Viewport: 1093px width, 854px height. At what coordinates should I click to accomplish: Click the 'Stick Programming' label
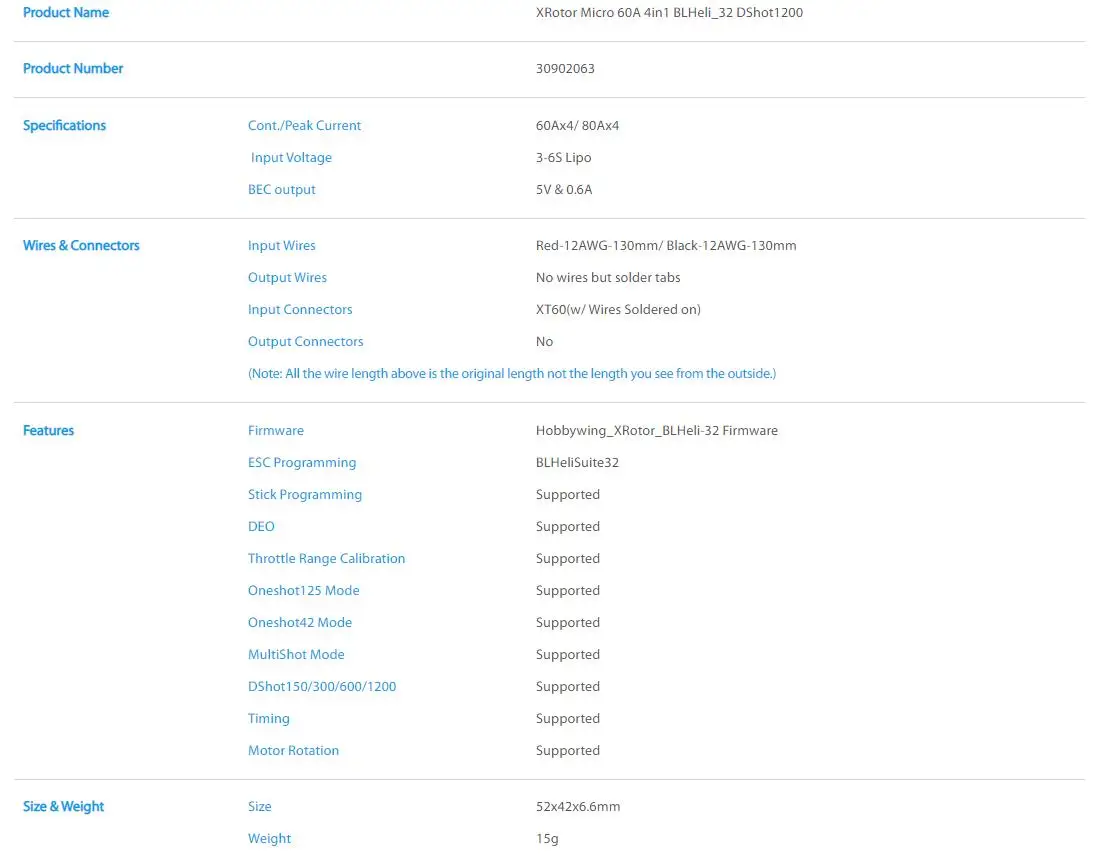pyautogui.click(x=305, y=494)
